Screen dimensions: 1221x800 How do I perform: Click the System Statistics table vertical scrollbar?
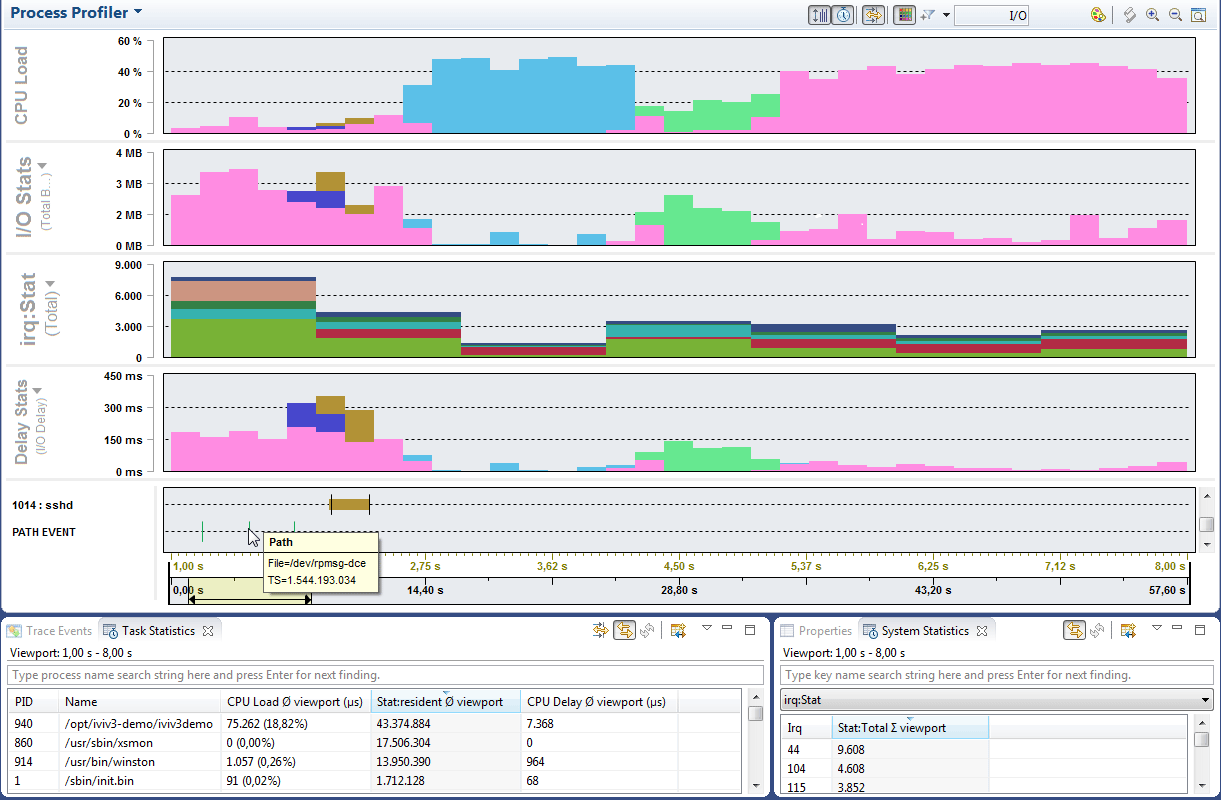[x=1201, y=755]
